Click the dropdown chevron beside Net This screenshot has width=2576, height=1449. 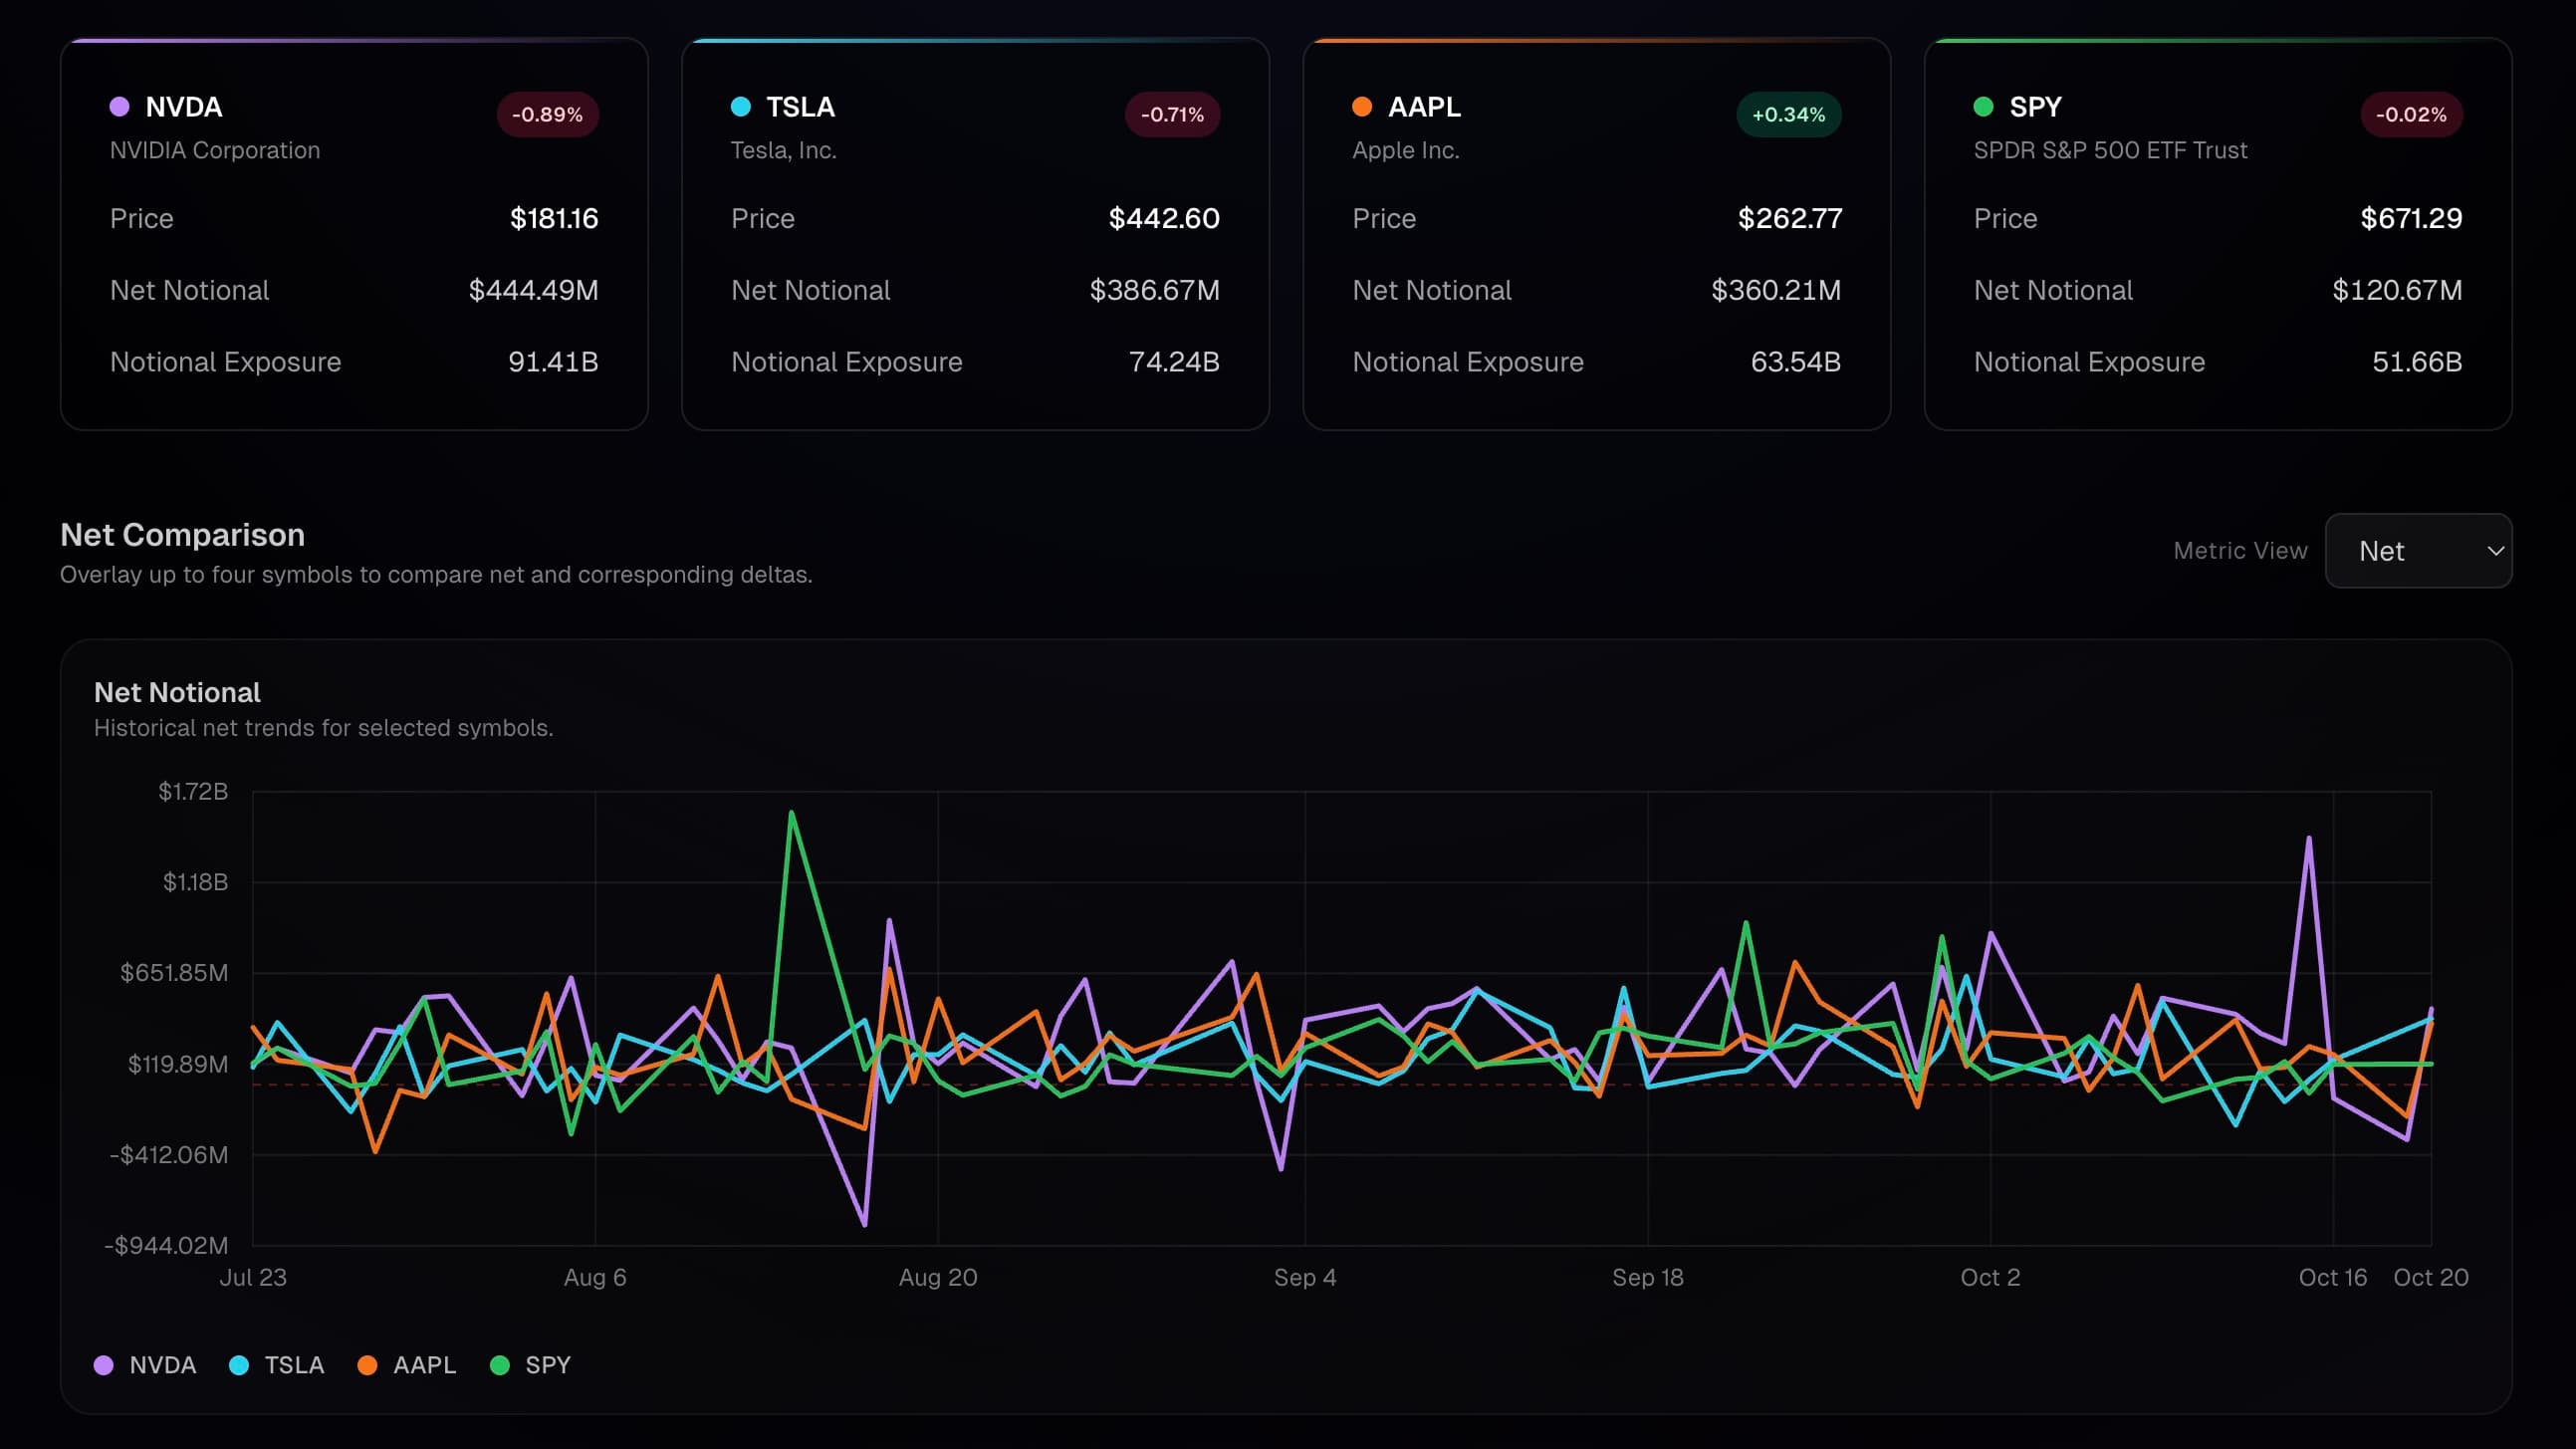pyautogui.click(x=2495, y=551)
